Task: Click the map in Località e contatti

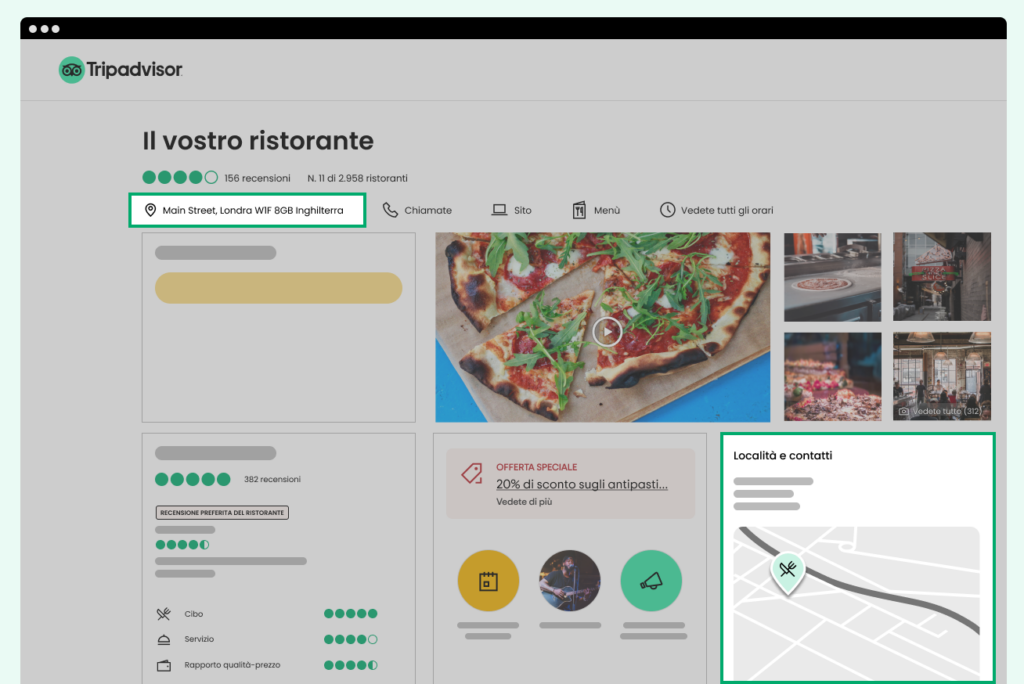Action: point(856,602)
